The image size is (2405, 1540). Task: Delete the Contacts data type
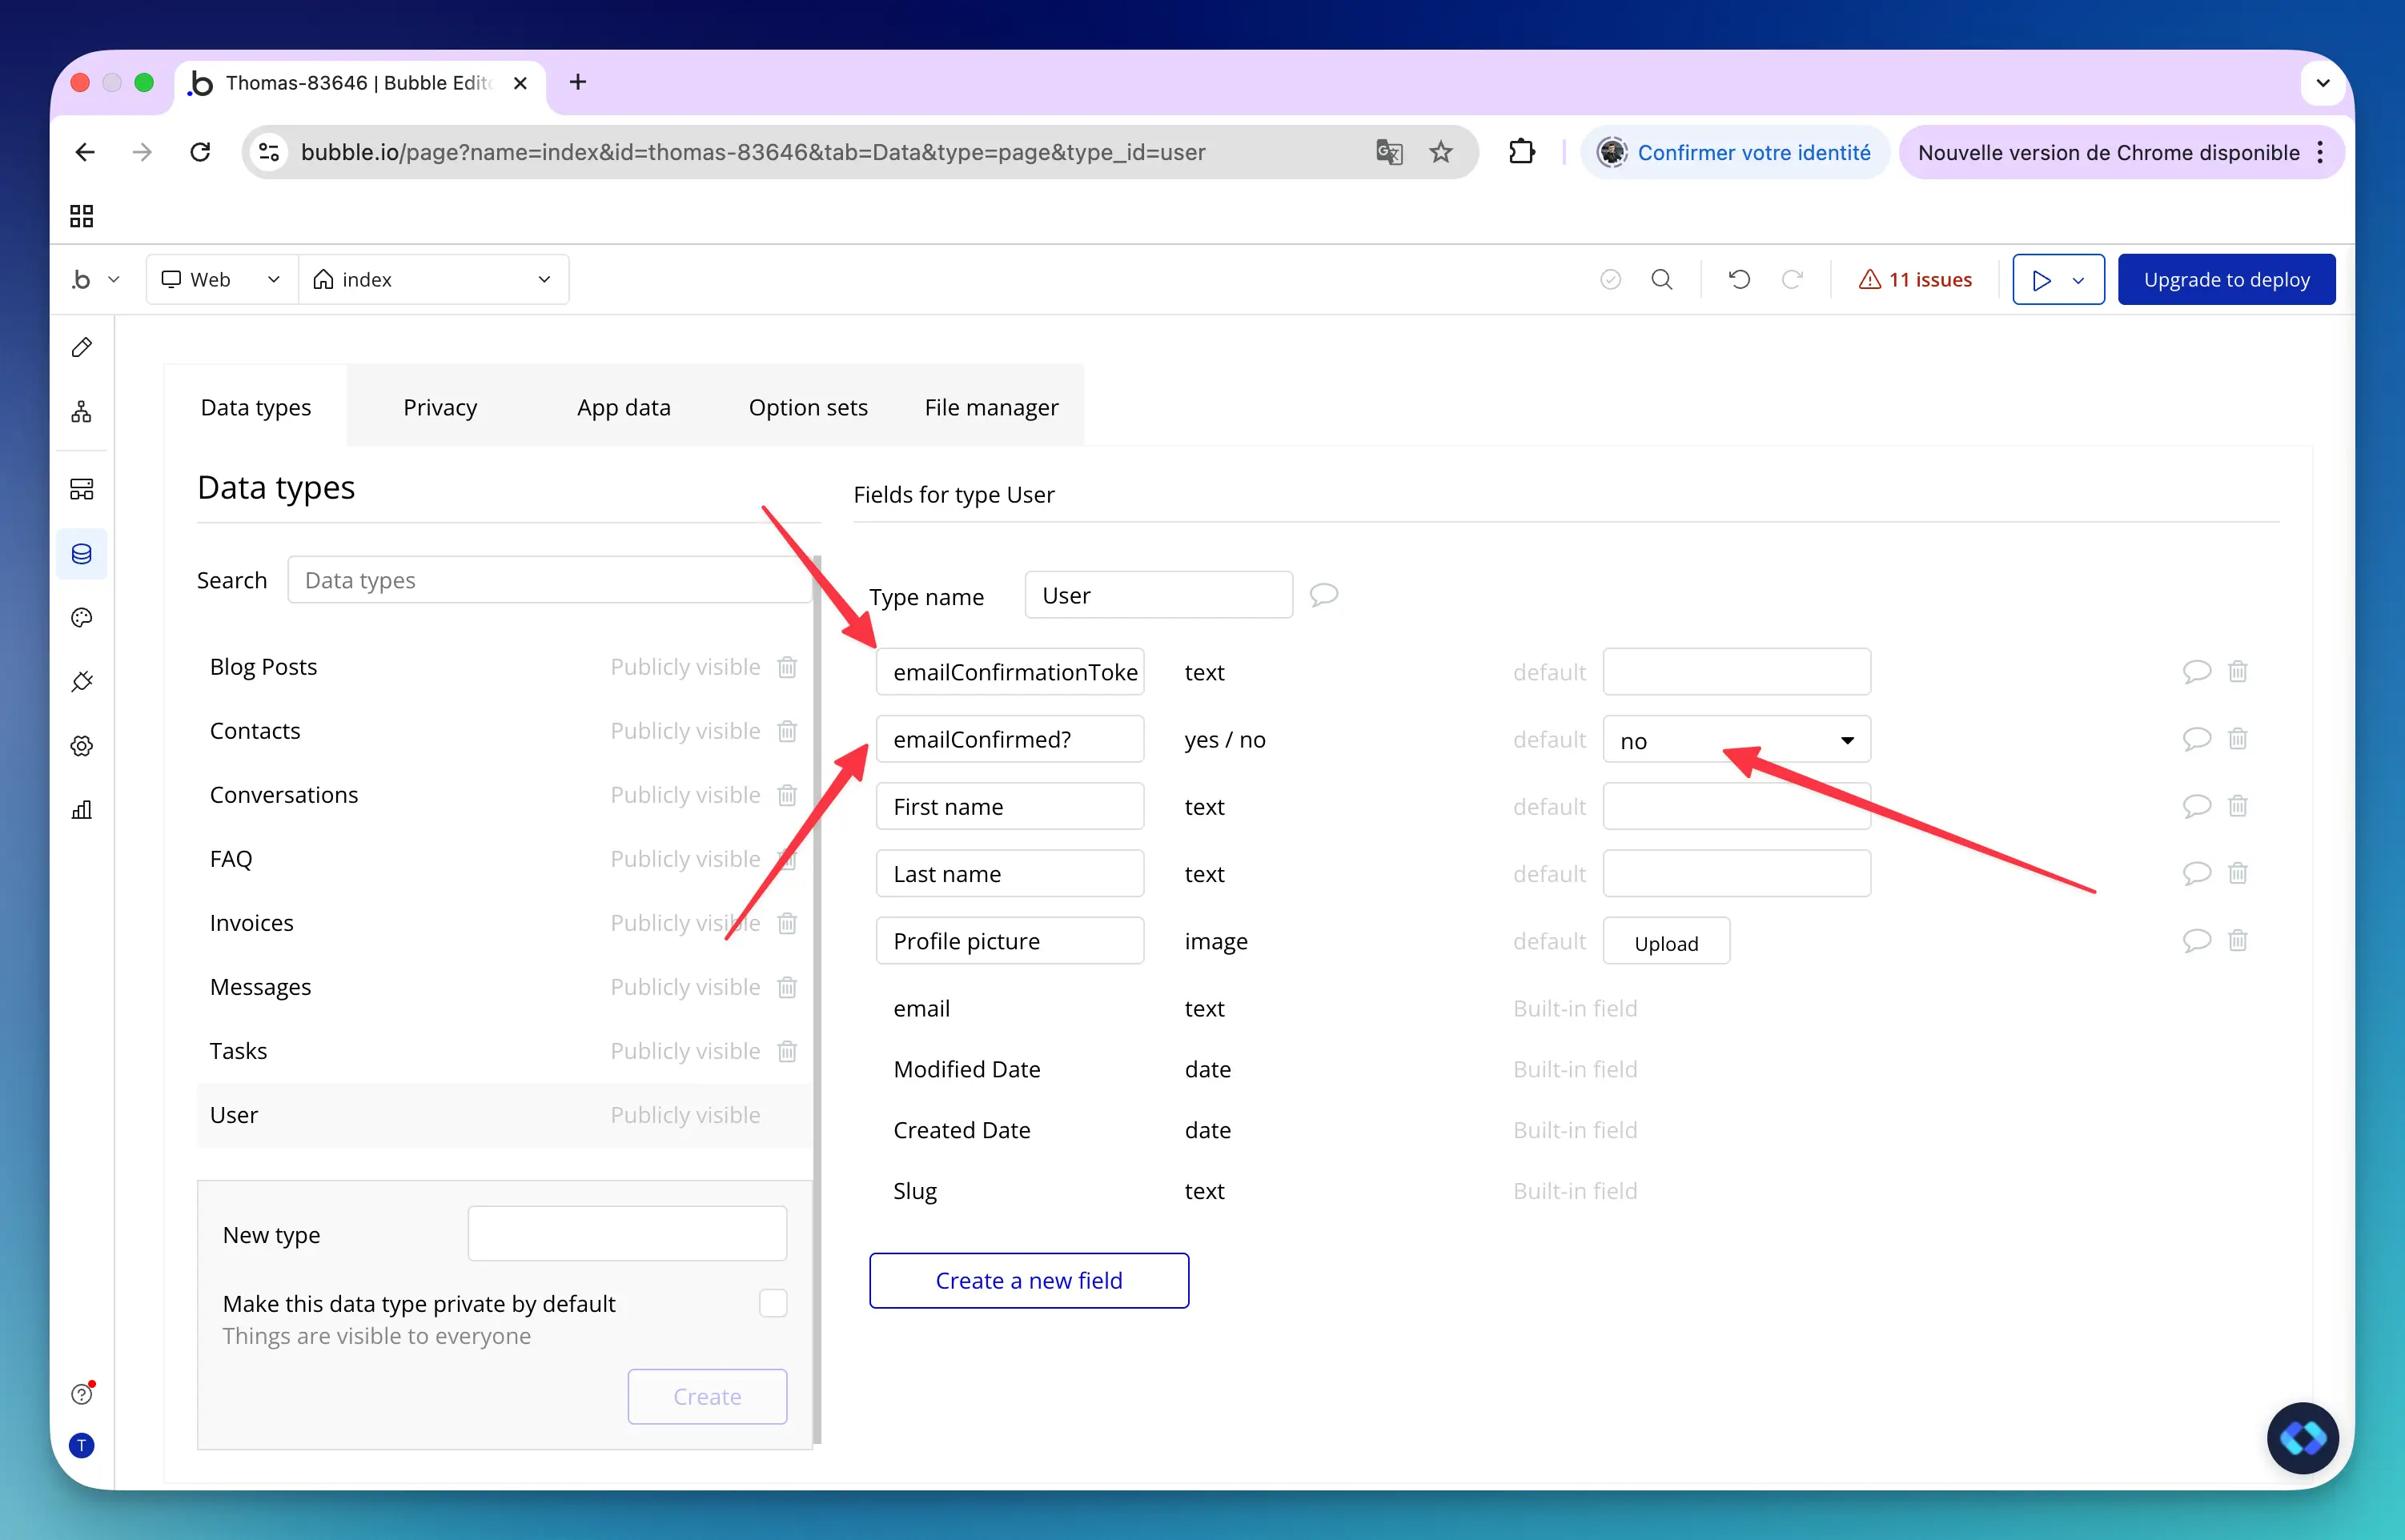click(787, 730)
